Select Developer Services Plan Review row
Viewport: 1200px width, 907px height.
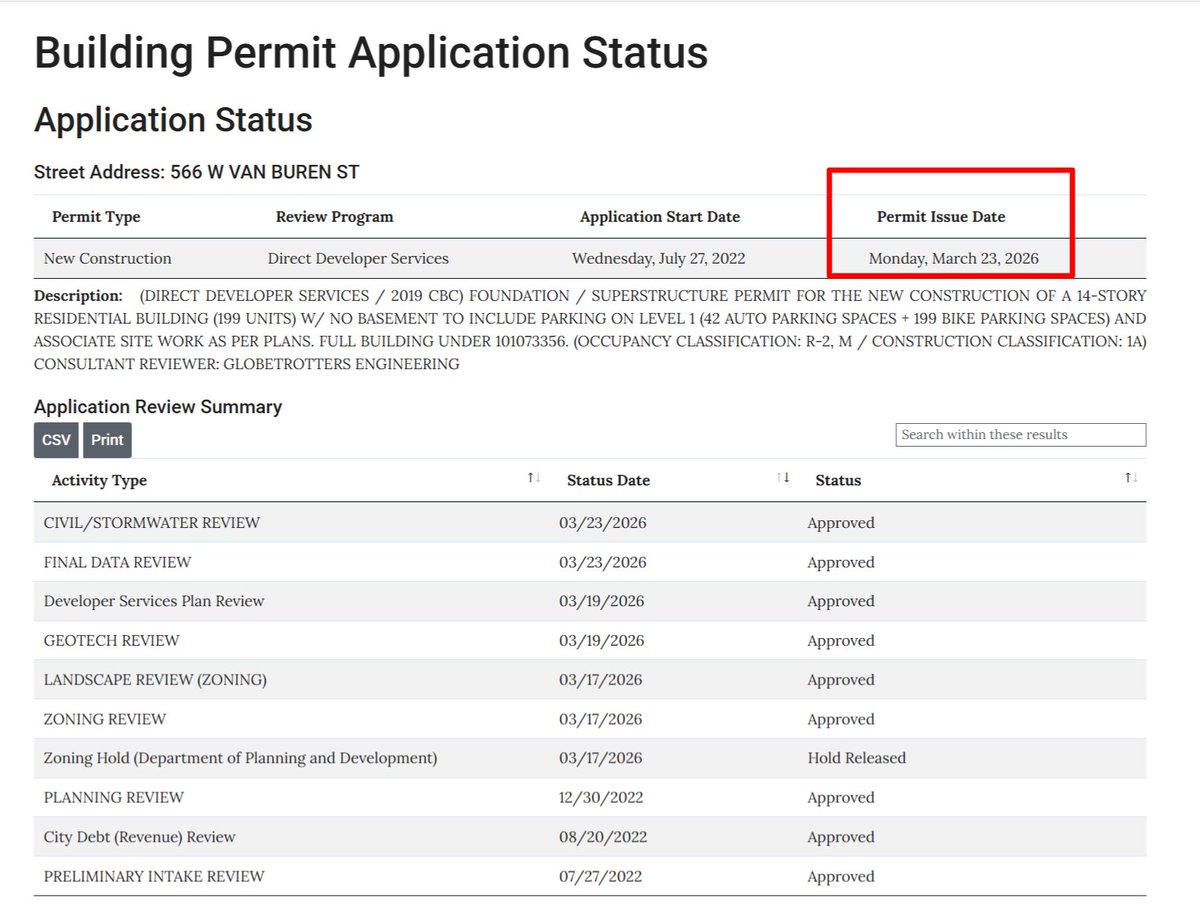pos(590,601)
